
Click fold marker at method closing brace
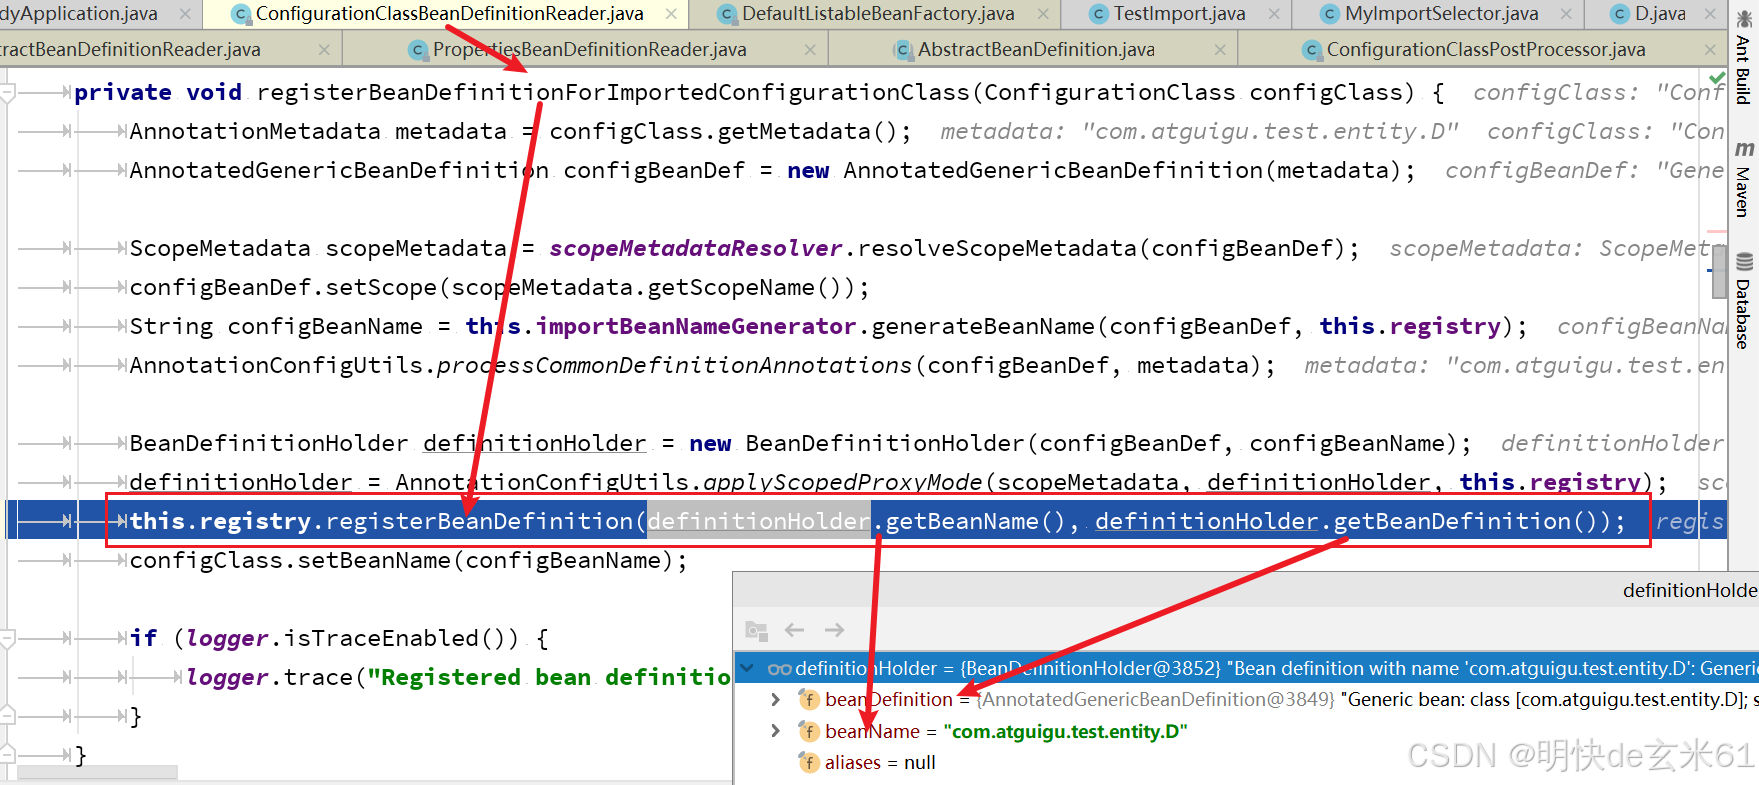(8, 755)
